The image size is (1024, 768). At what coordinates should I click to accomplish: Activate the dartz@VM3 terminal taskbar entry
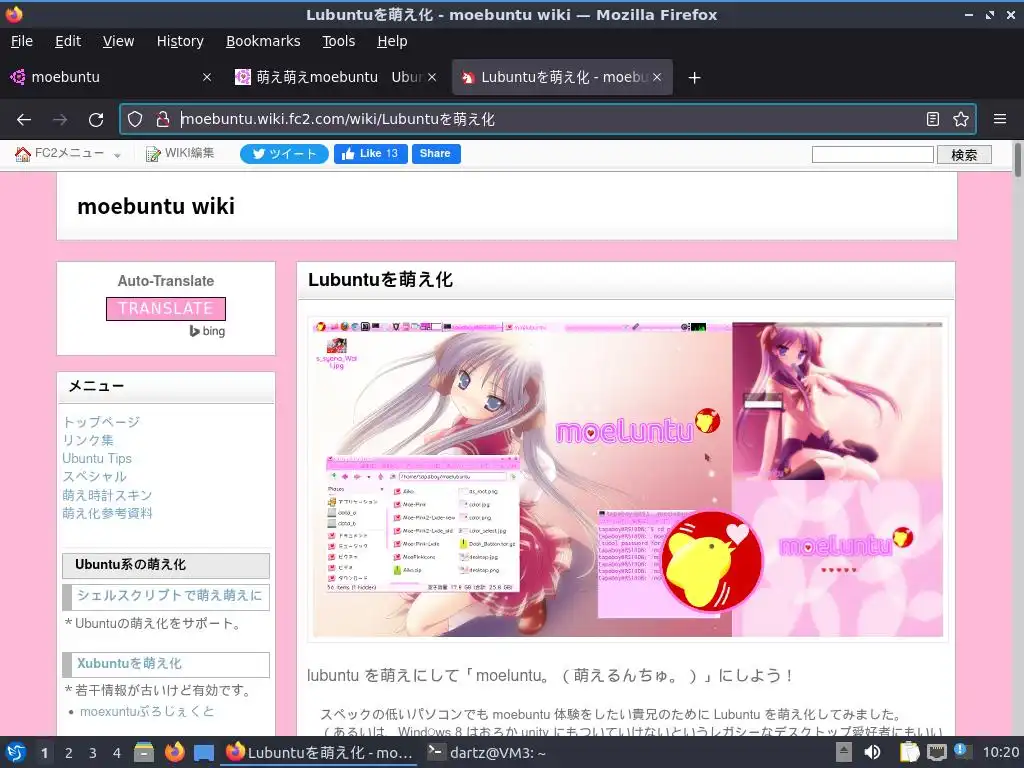[486, 753]
